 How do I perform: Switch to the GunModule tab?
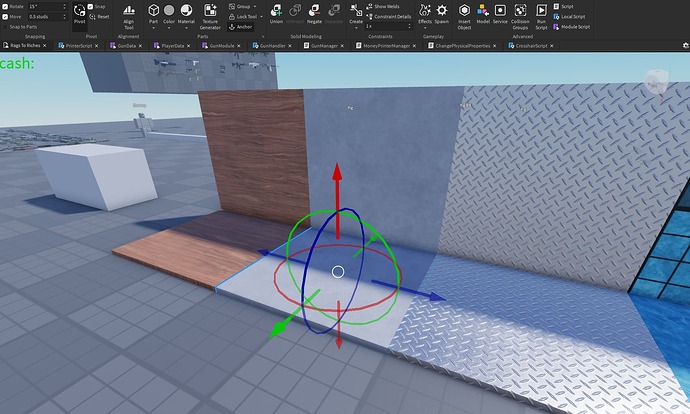[221, 46]
